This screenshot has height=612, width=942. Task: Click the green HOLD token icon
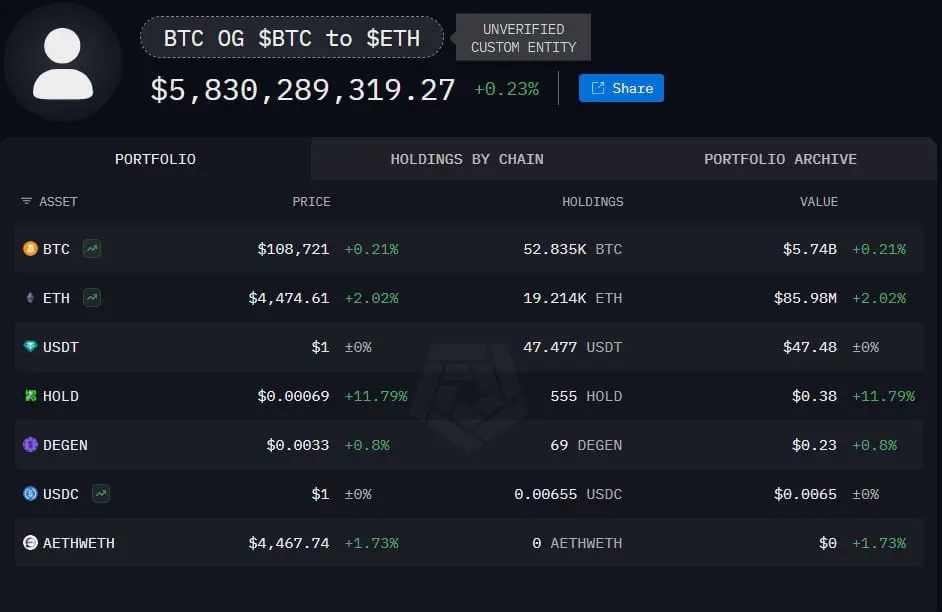[x=30, y=396]
